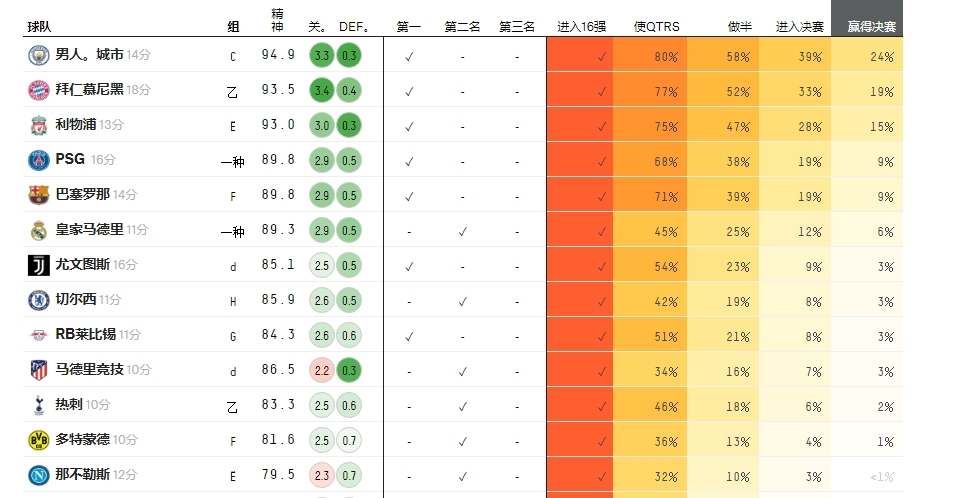This screenshot has height=498, width=979.
Task: Click the Borussia Dortmund crest icon
Action: pos(38,440)
